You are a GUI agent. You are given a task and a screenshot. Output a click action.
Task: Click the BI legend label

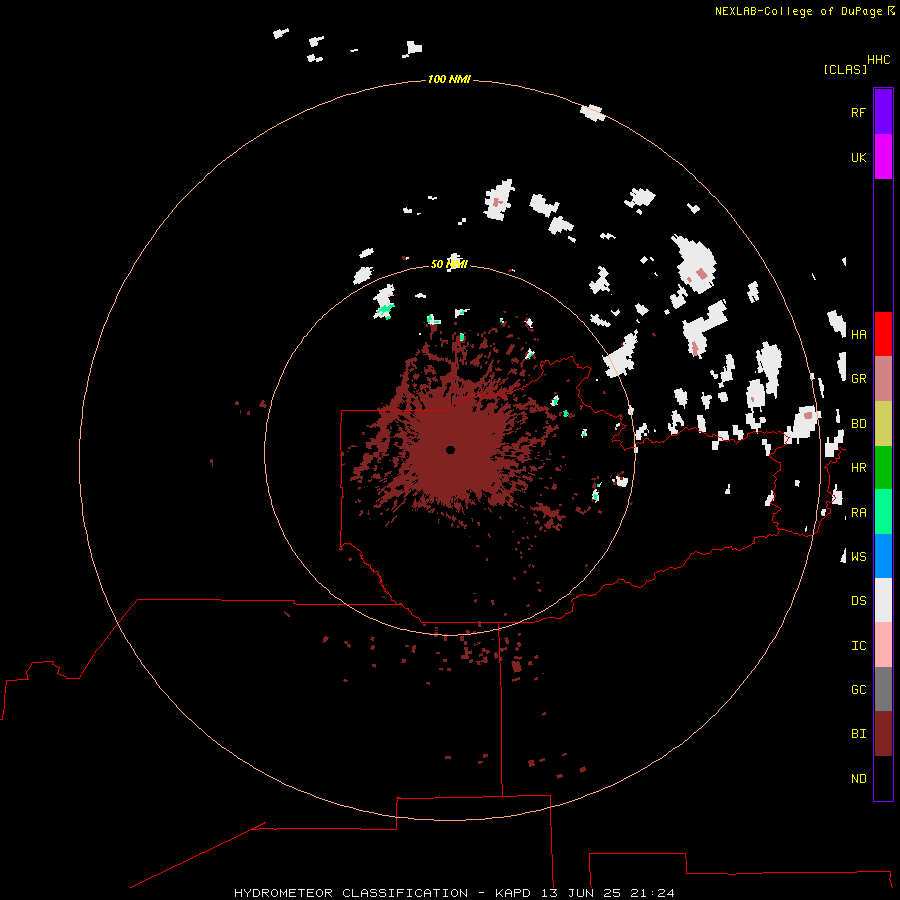click(858, 734)
